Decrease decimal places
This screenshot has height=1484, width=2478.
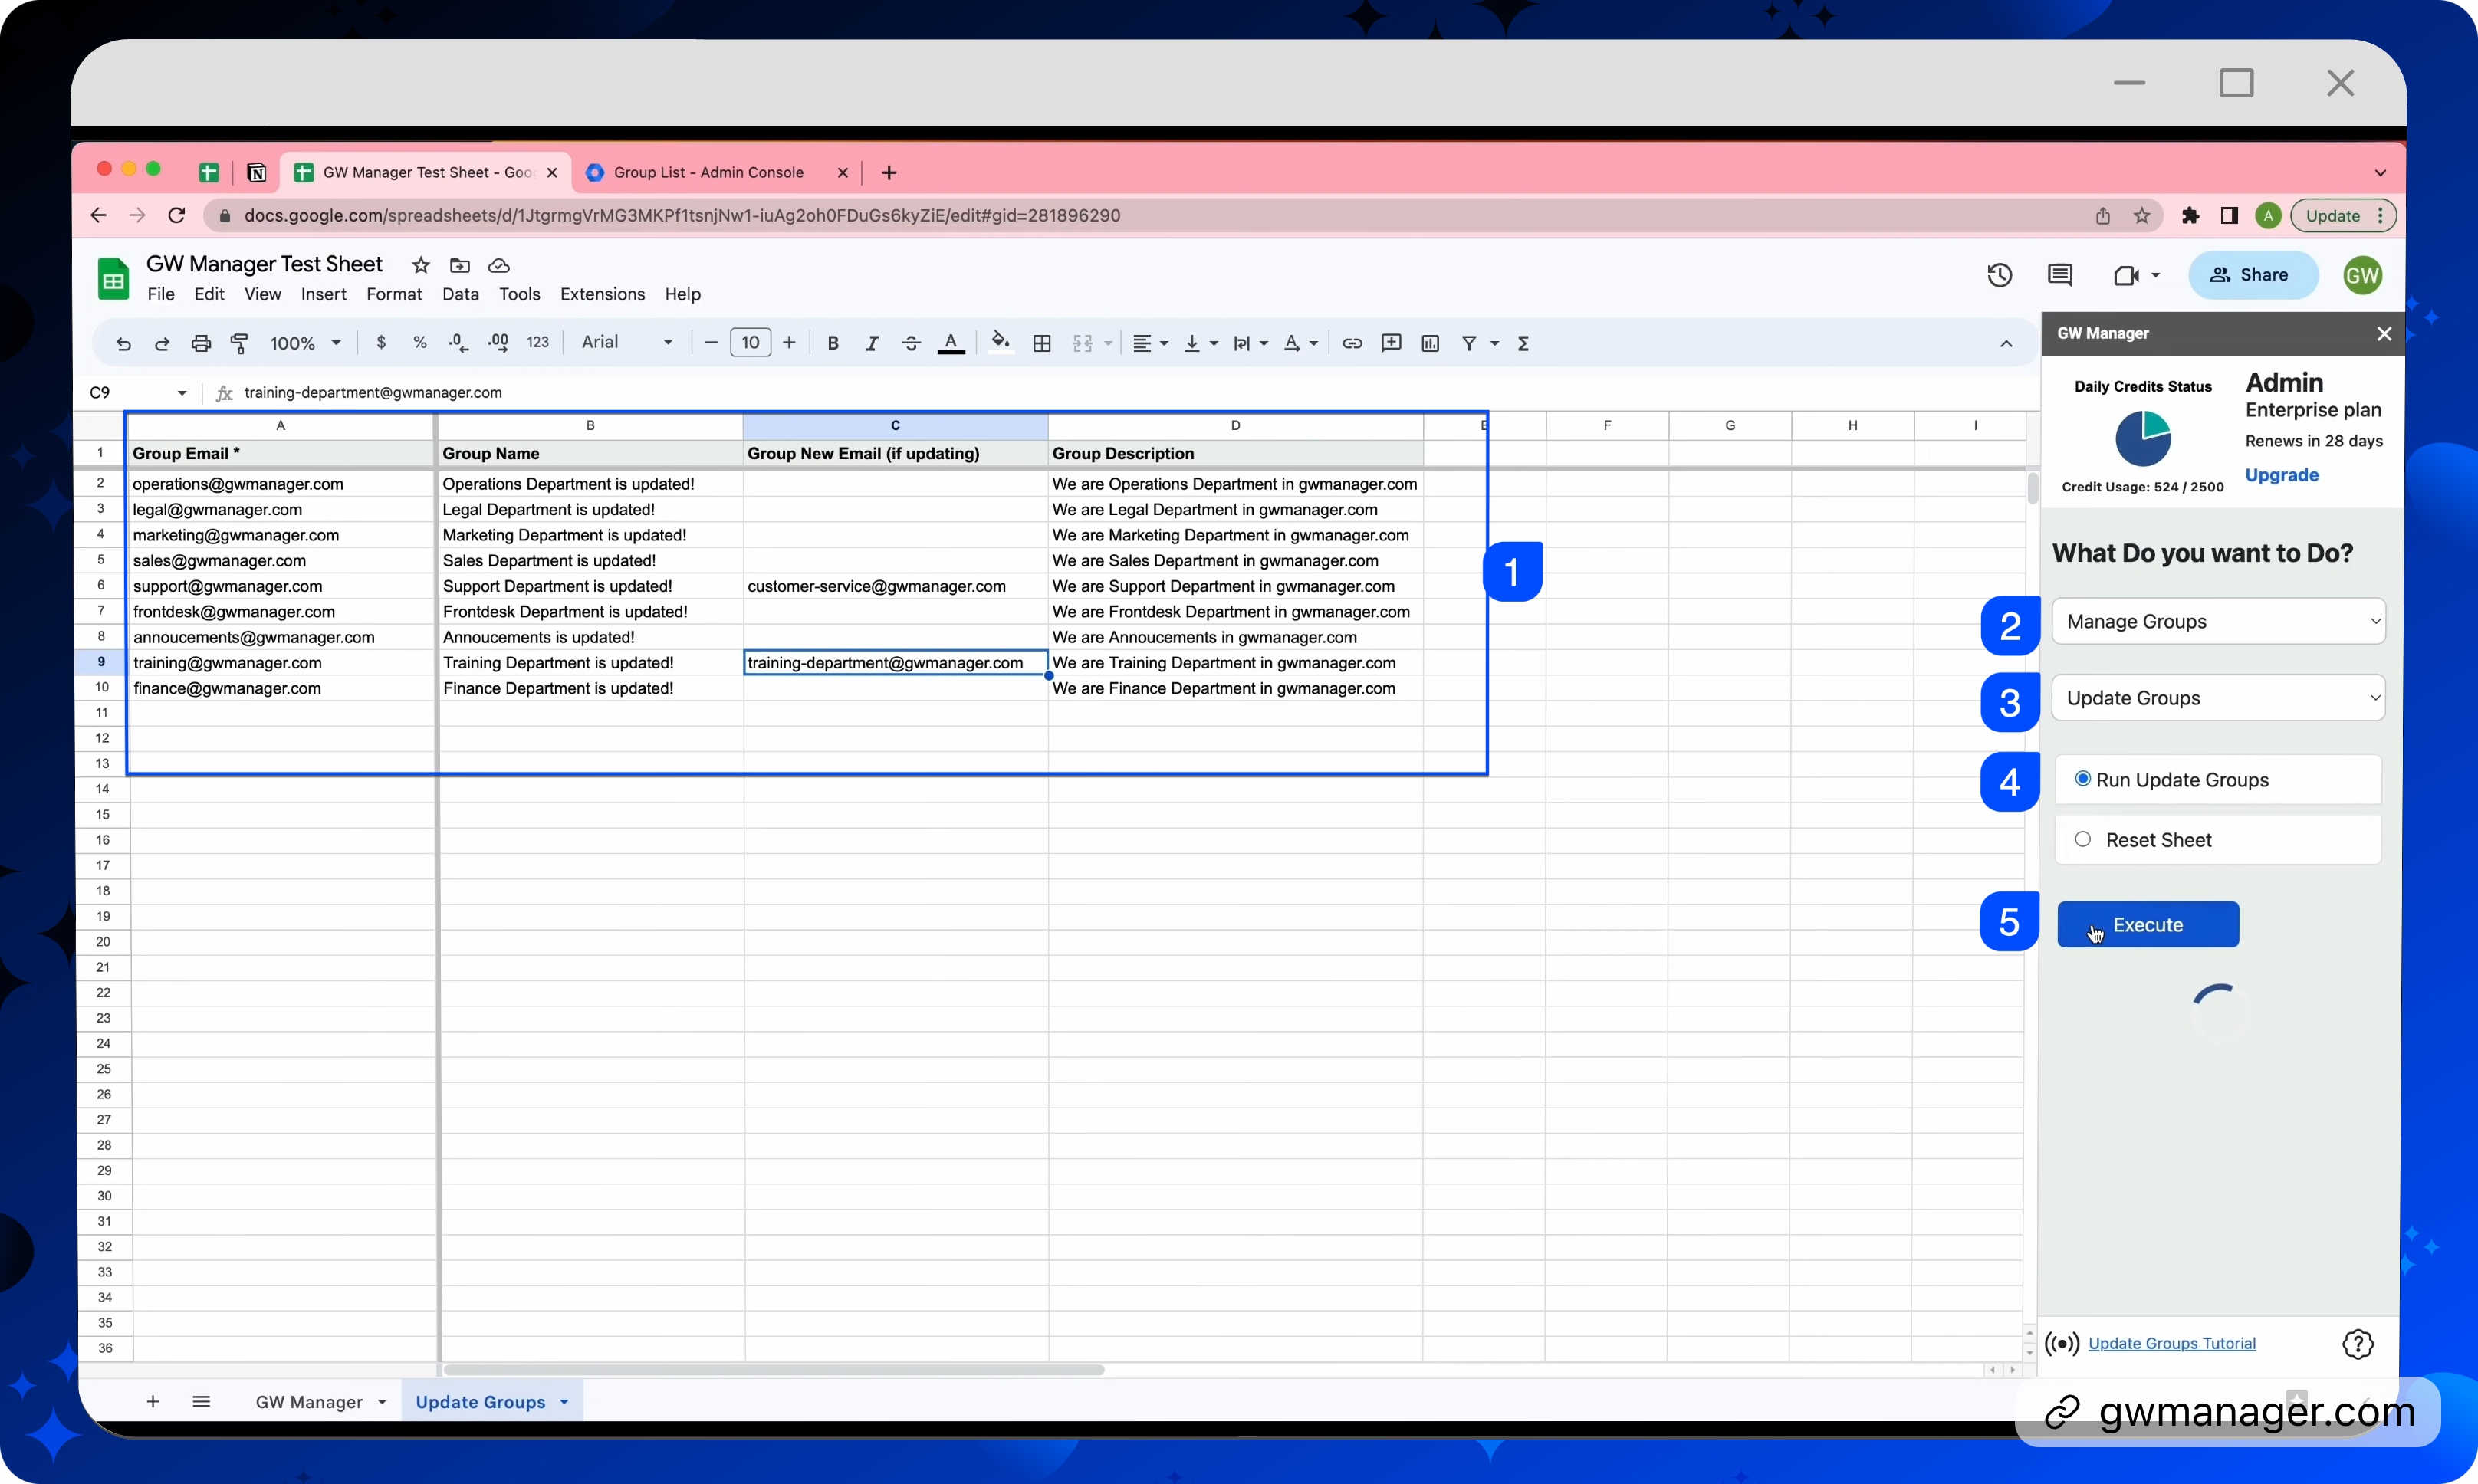459,342
